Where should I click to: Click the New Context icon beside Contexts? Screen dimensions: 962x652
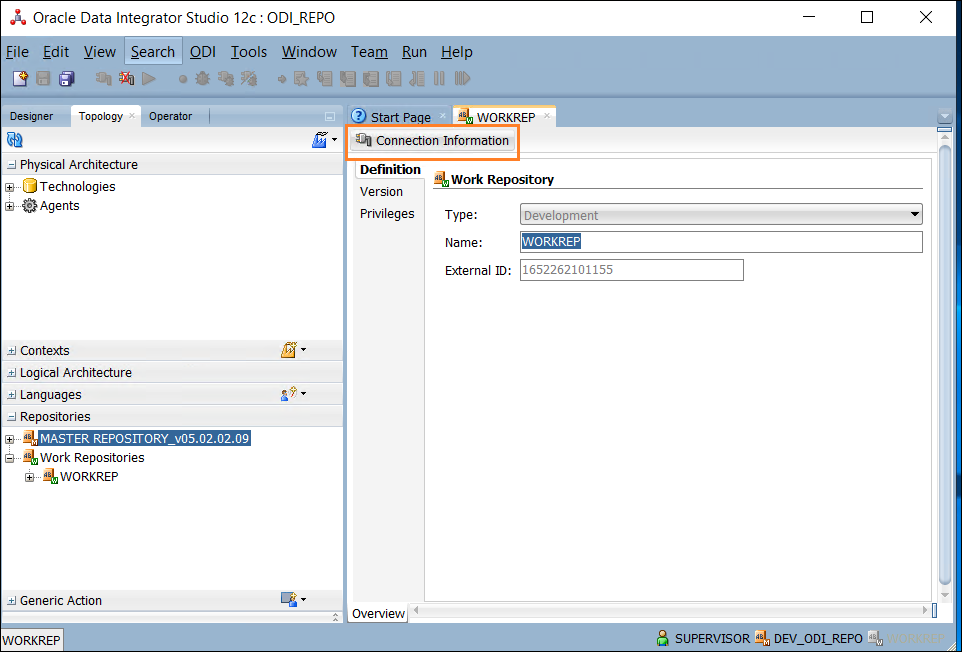pos(288,350)
